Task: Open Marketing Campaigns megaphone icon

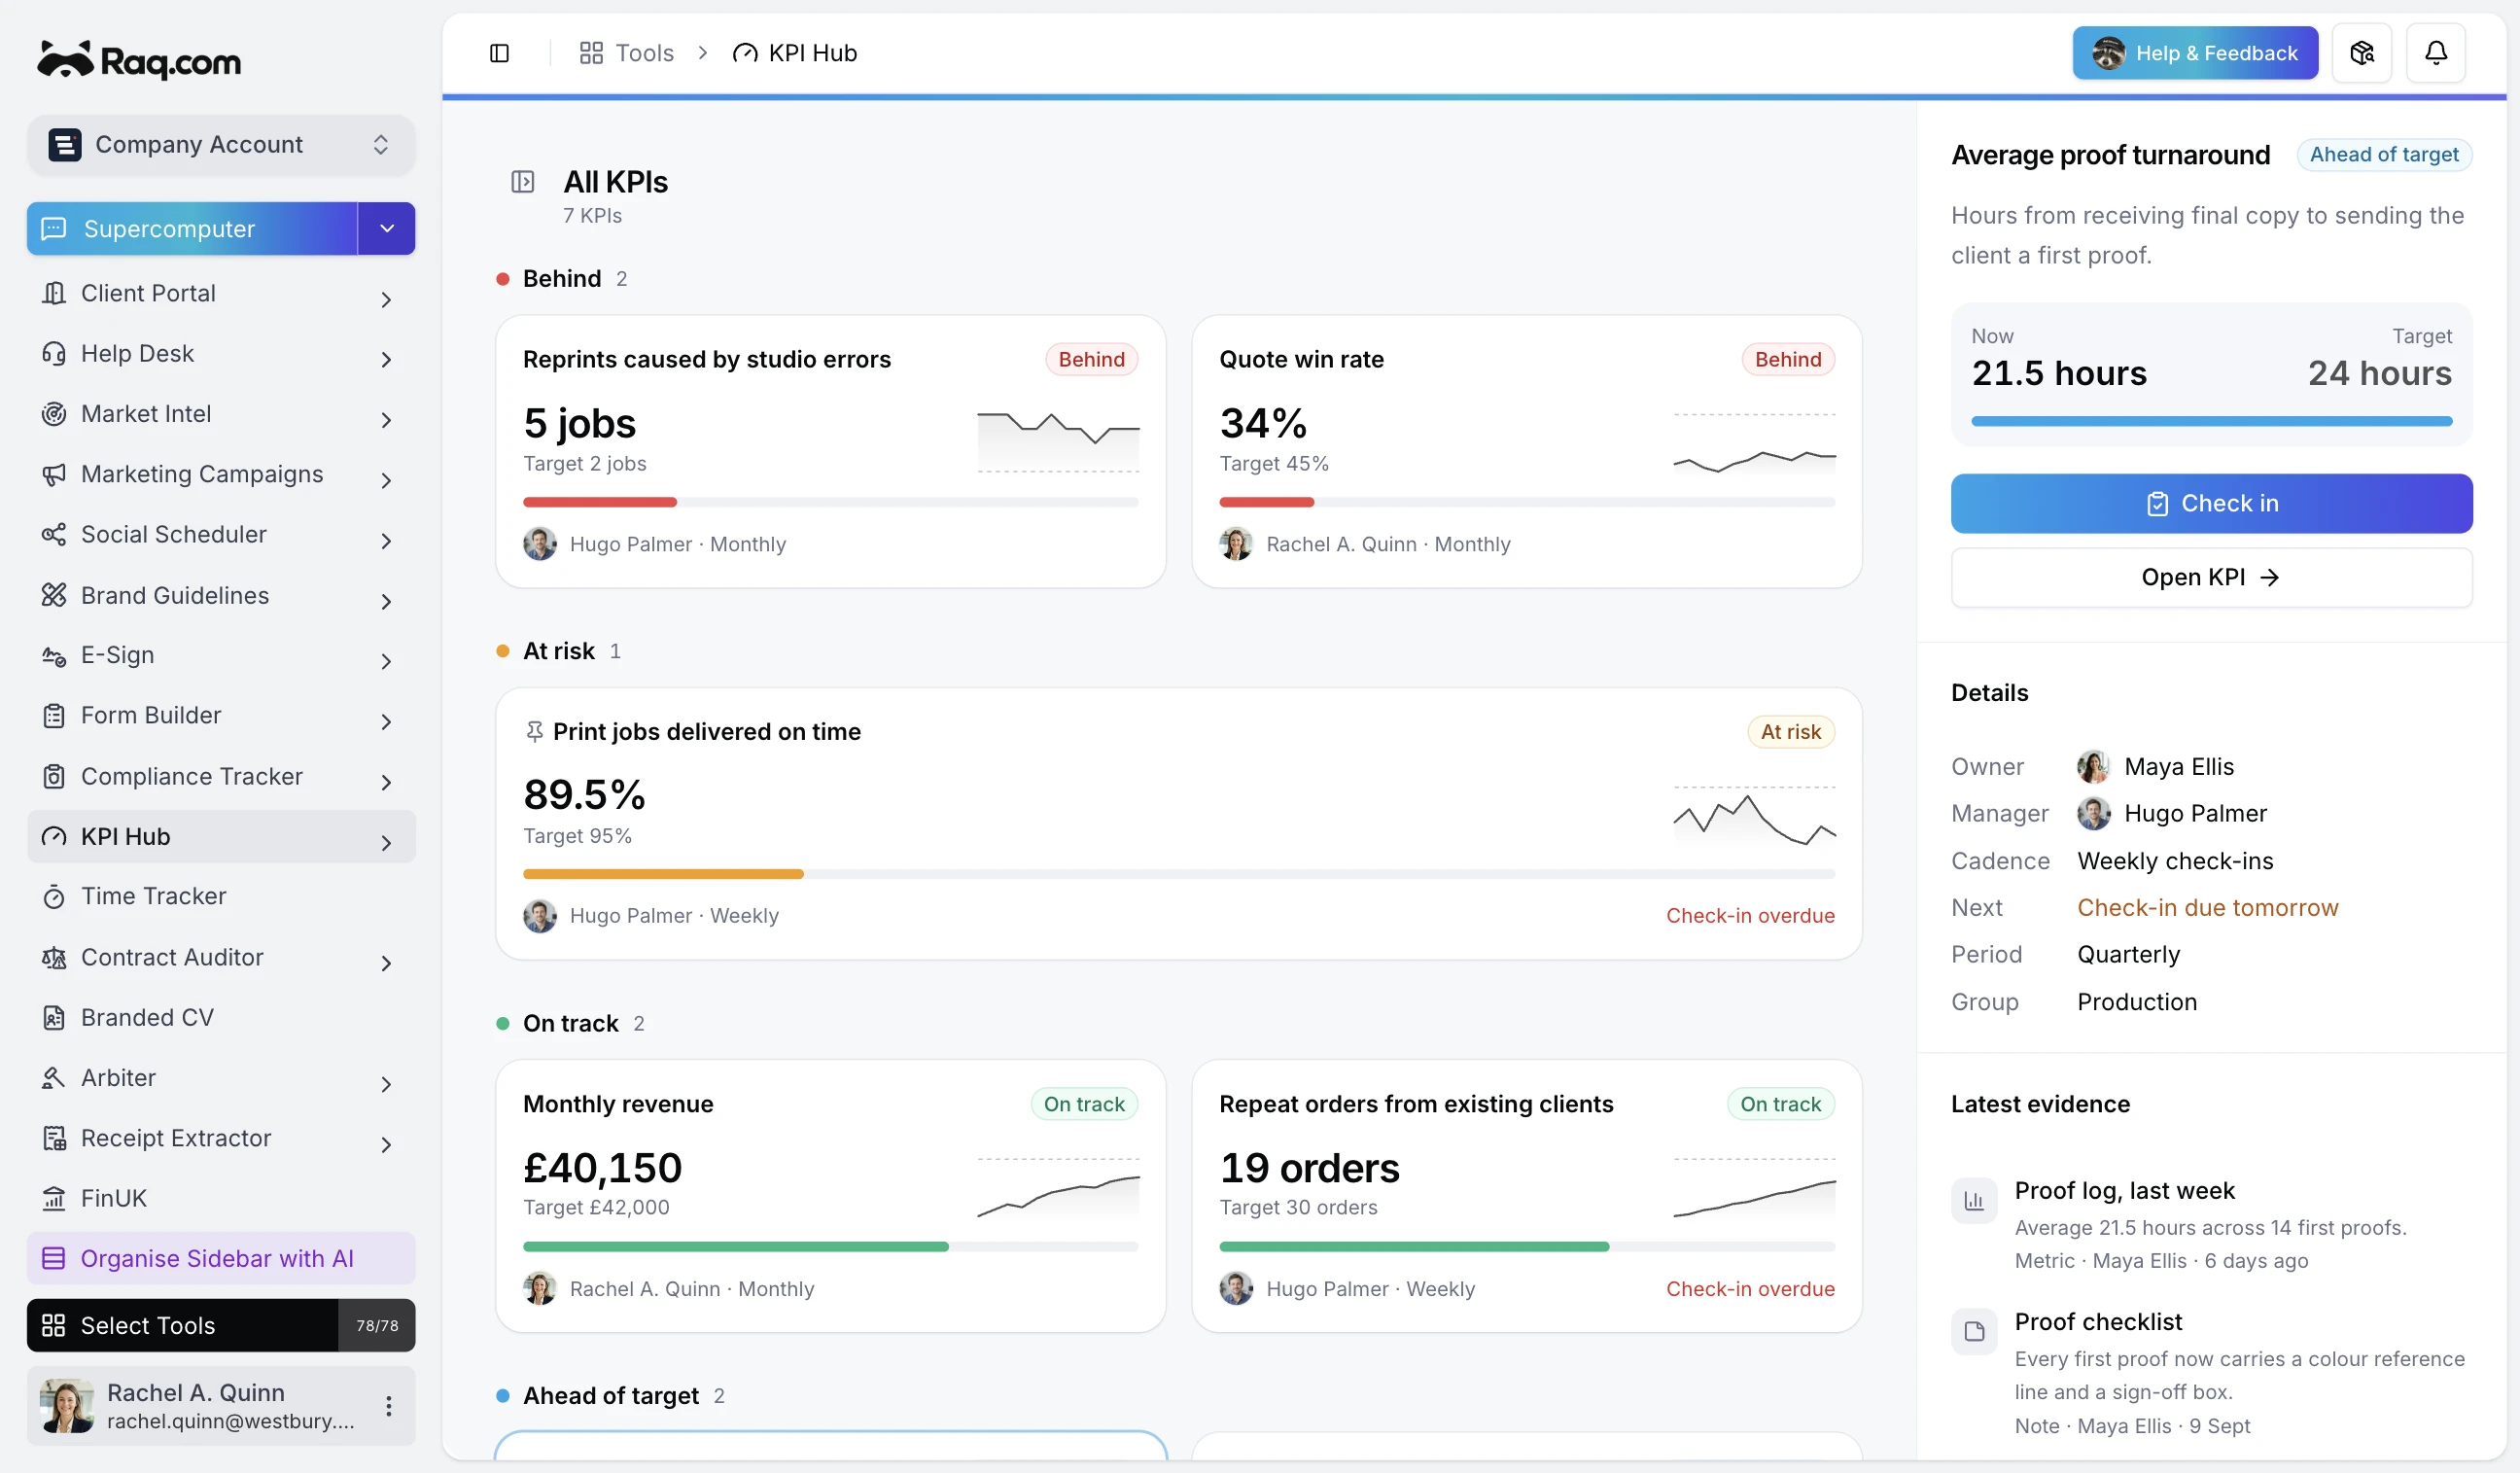Action: tap(54, 474)
